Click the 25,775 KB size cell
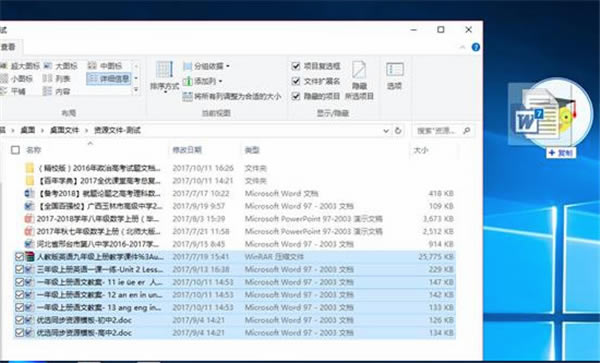600x363 pixels. [436, 257]
